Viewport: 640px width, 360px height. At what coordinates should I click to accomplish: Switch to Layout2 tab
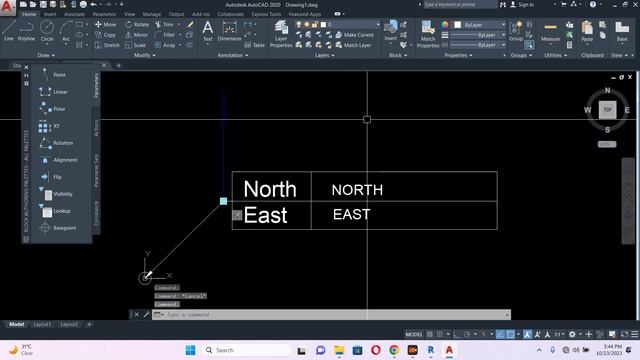[x=69, y=324]
